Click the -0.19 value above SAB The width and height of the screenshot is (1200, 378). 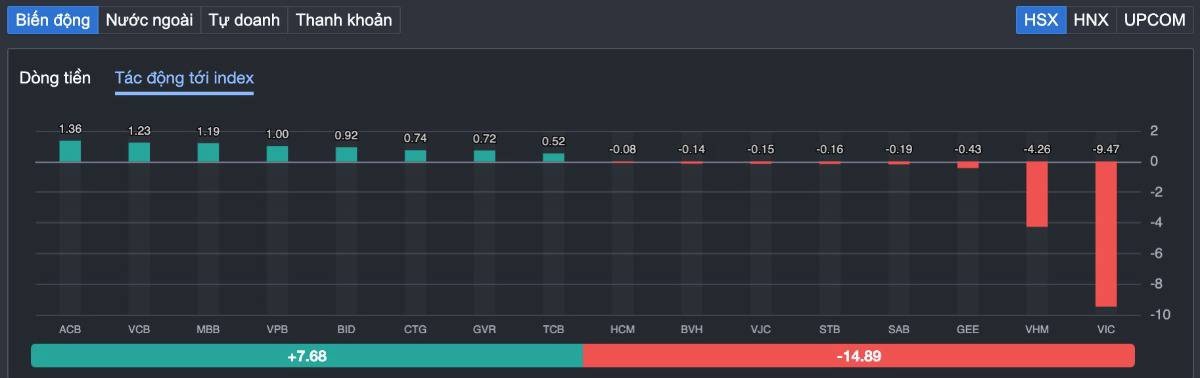point(899,149)
